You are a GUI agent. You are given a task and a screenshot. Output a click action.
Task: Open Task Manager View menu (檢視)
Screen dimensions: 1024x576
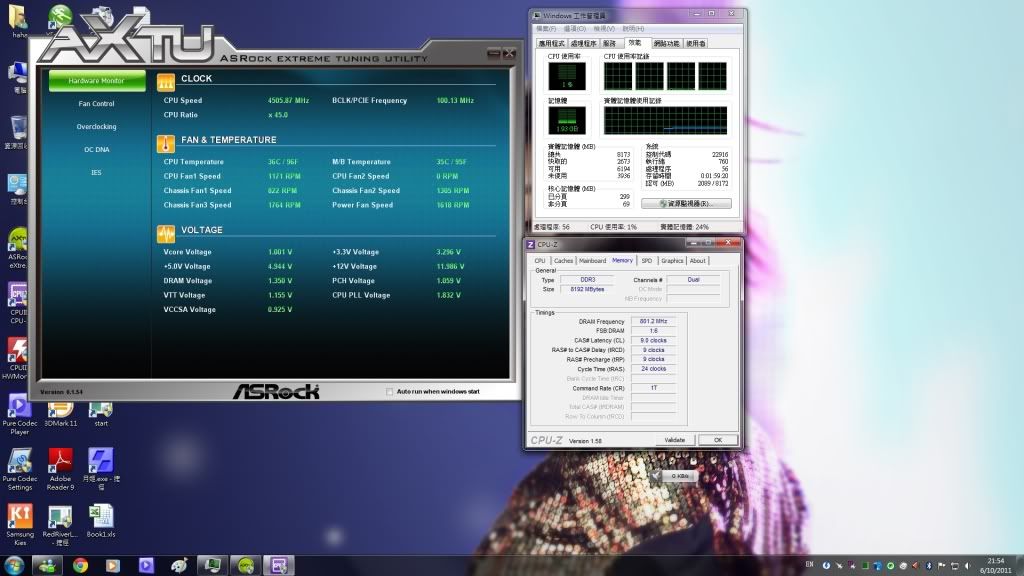pos(604,29)
